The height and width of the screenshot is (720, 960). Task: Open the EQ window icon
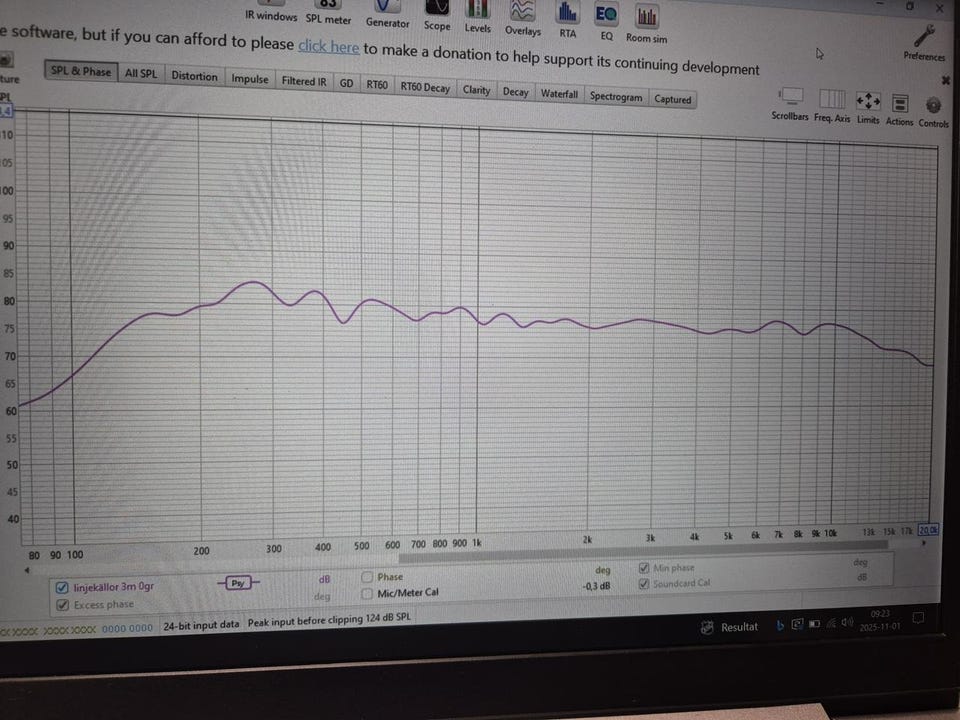[606, 15]
